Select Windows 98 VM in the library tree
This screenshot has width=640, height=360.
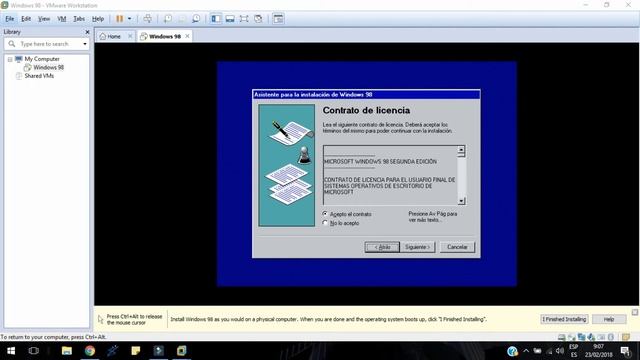48,67
